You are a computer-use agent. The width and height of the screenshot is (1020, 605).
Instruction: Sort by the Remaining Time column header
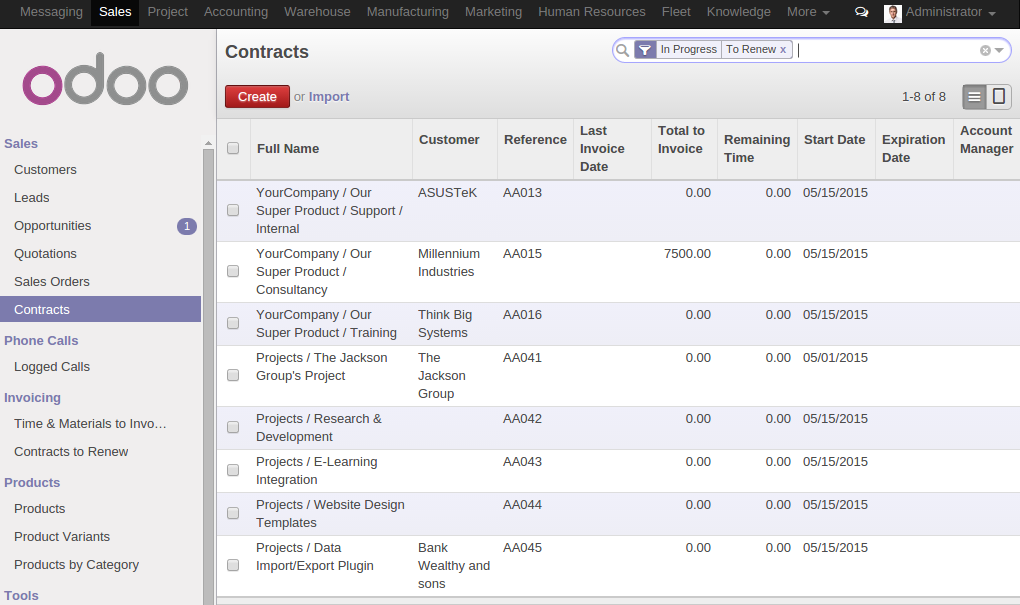point(757,149)
